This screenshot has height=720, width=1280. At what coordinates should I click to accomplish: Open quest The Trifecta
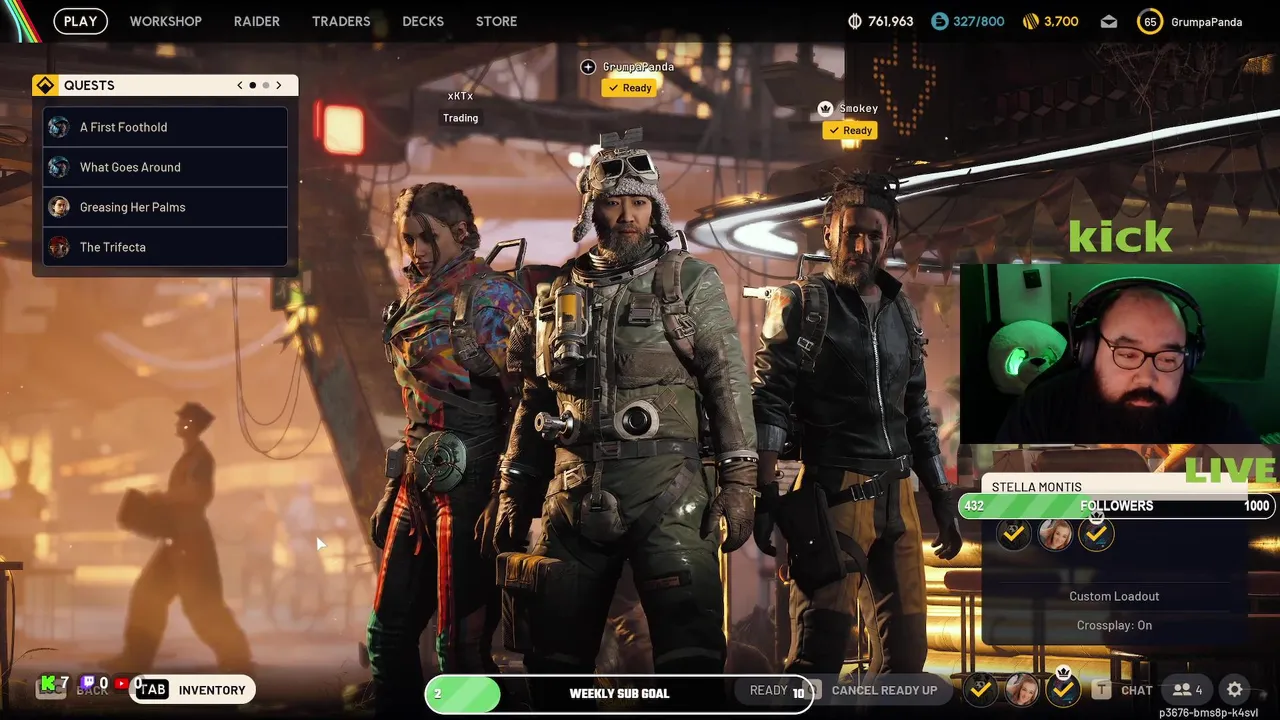[x=165, y=247]
